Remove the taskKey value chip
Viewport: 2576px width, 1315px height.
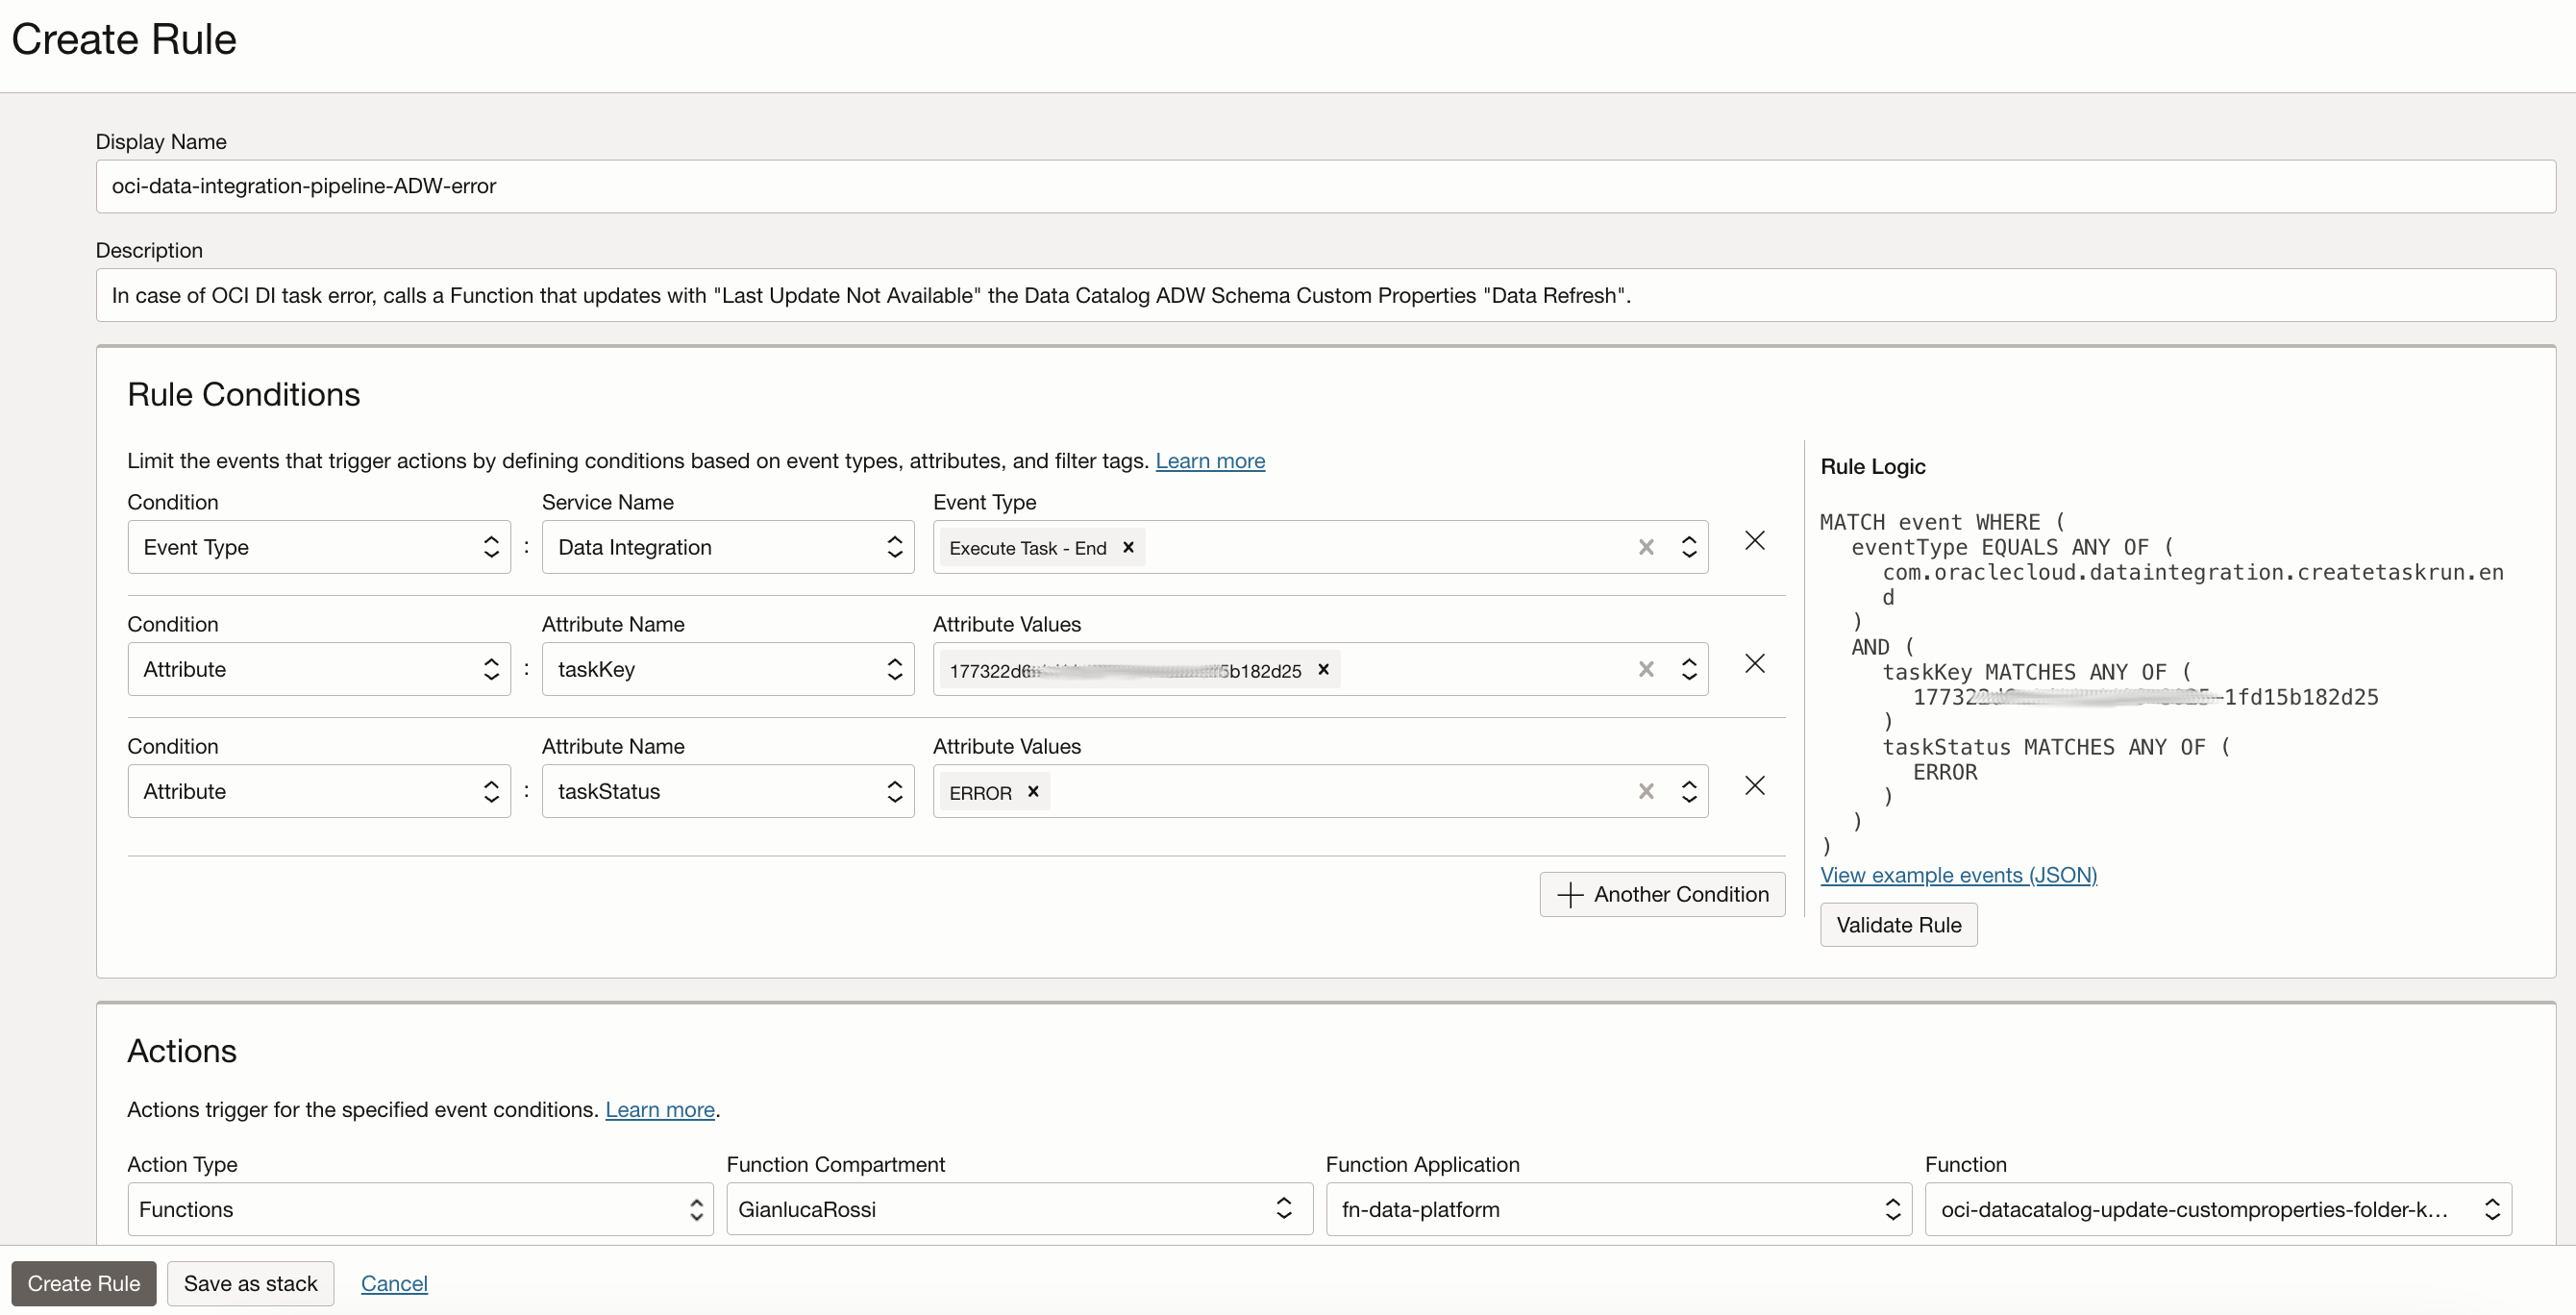pos(1323,669)
